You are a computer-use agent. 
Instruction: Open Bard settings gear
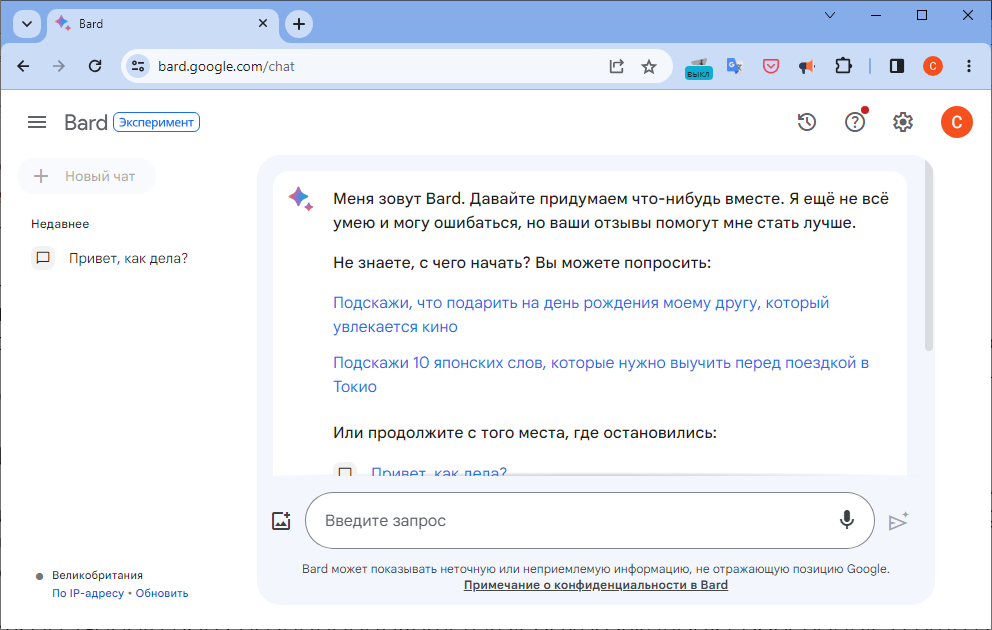tap(903, 122)
